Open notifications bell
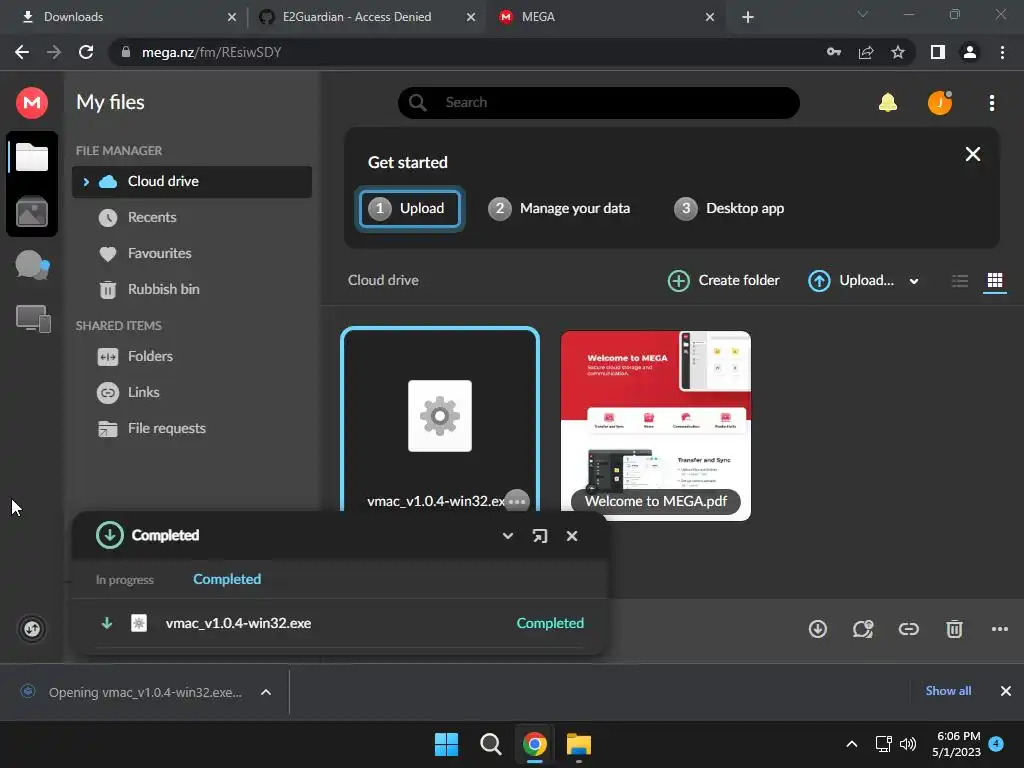Screen dimensions: 1024x768 [x=888, y=103]
